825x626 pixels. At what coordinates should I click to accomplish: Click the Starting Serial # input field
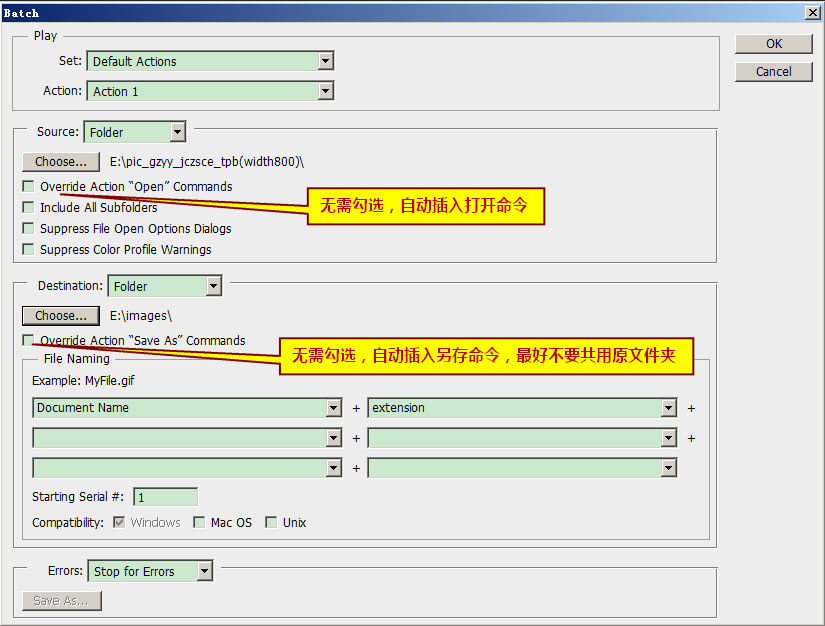(165, 497)
